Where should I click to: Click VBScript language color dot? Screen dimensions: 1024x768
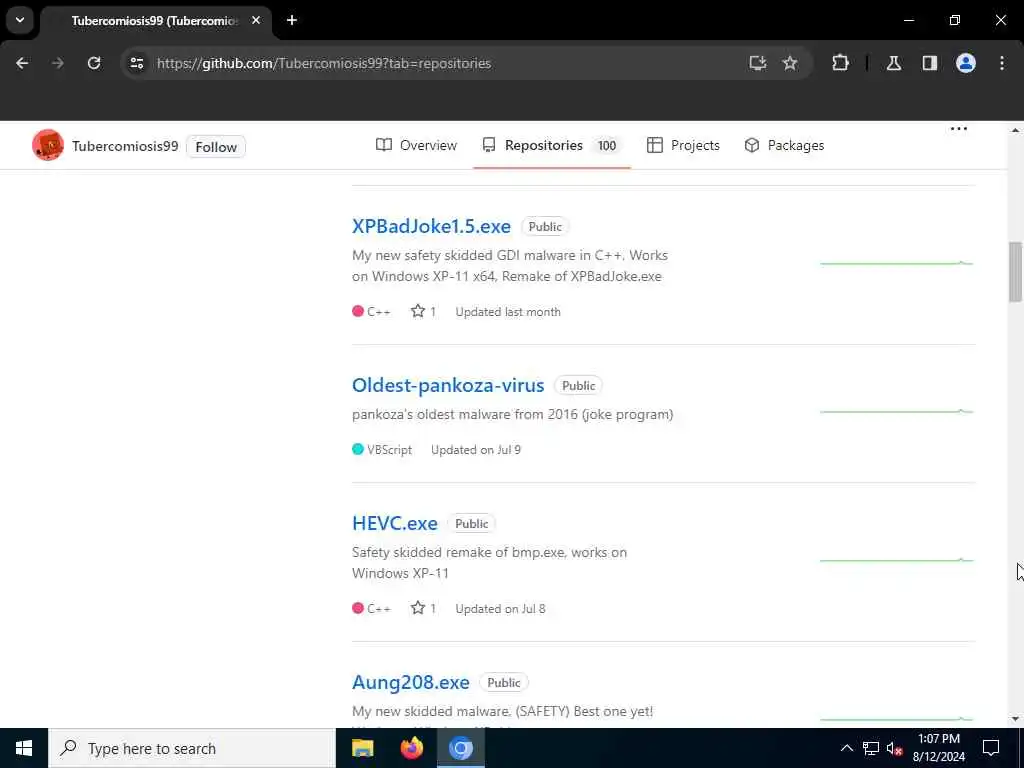pos(358,449)
